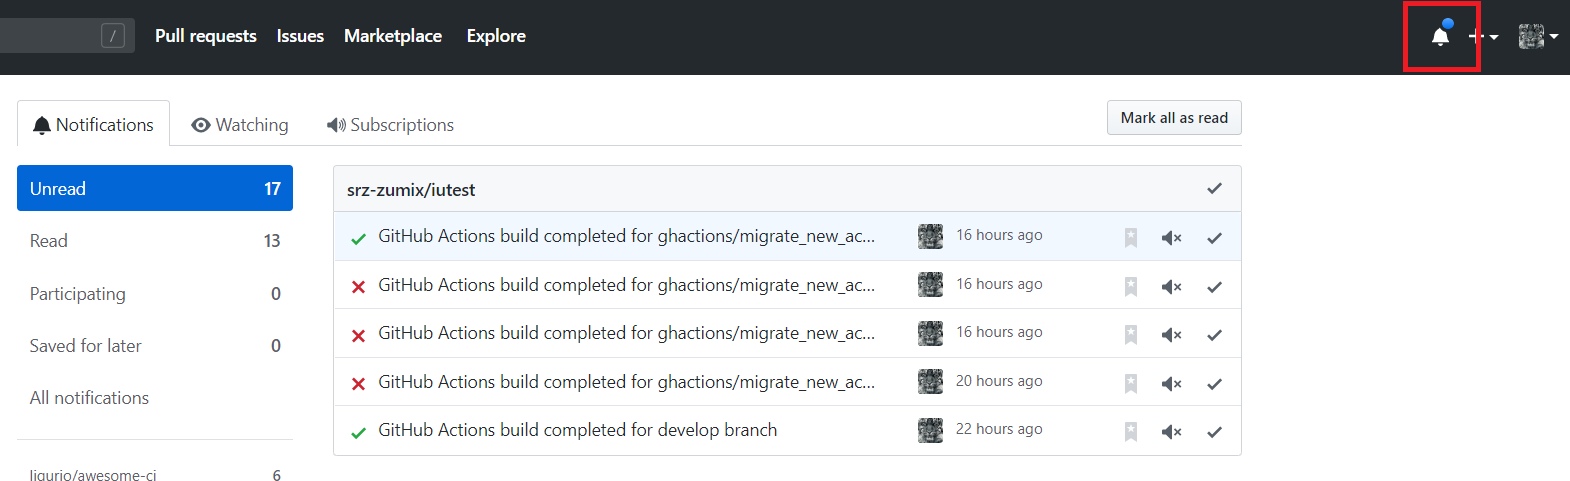Viewport: 1570px width, 481px height.
Task: Open the notifications bell icon
Action: 1440,36
